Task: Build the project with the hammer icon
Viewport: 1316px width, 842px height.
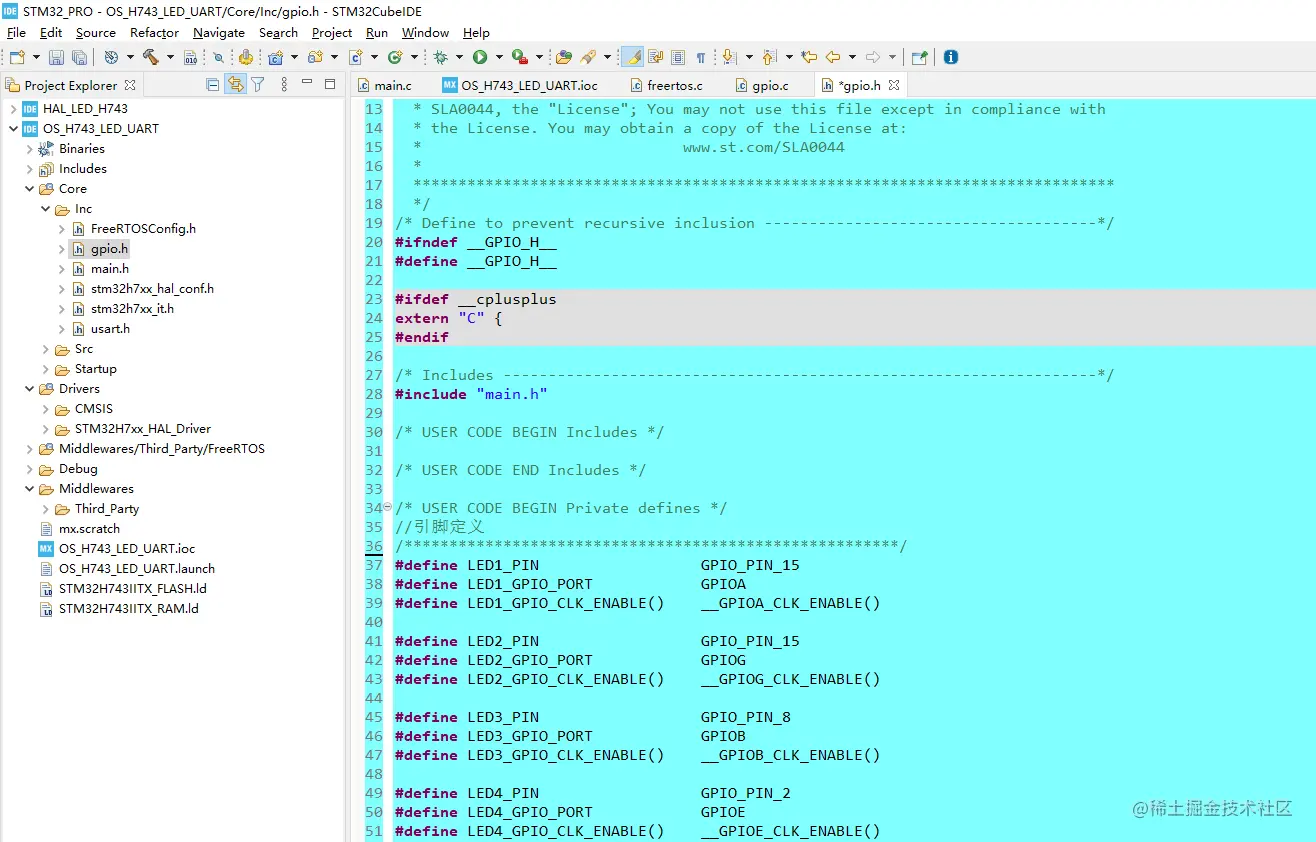Action: (151, 58)
